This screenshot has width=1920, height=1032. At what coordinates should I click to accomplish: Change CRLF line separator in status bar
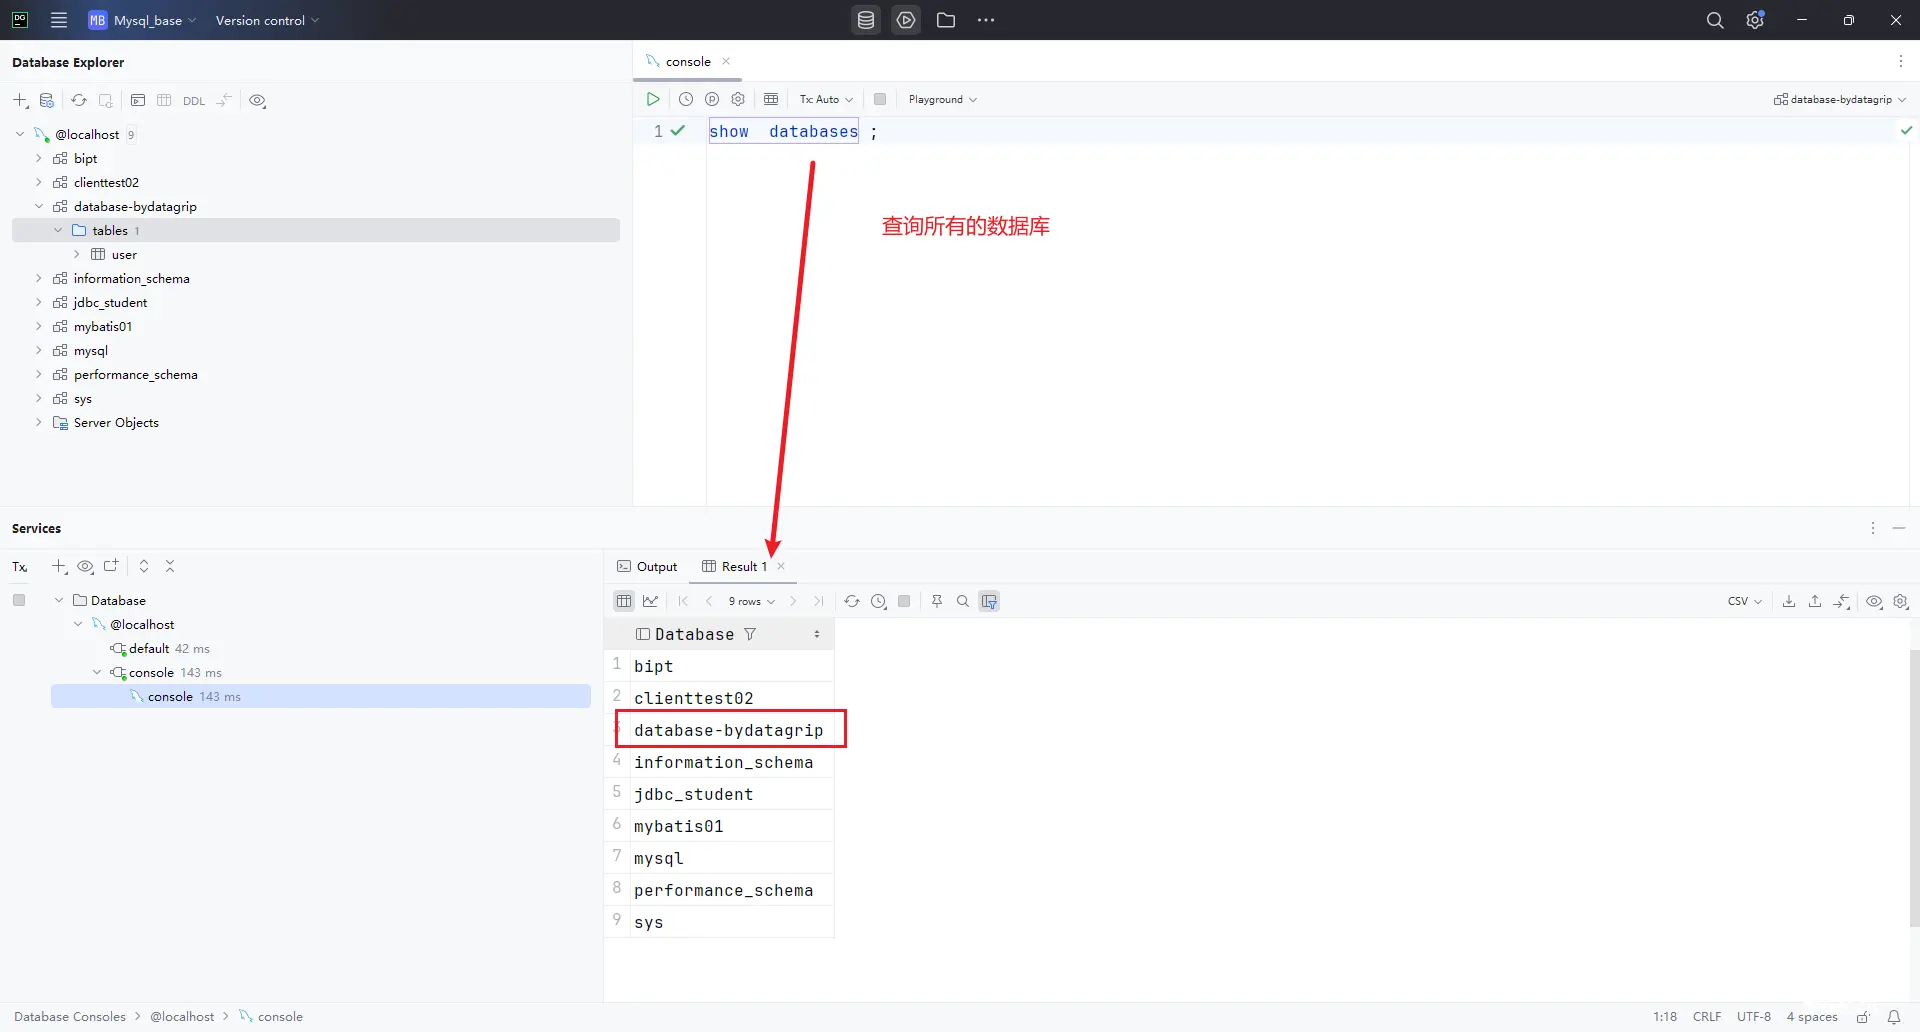click(x=1707, y=1016)
